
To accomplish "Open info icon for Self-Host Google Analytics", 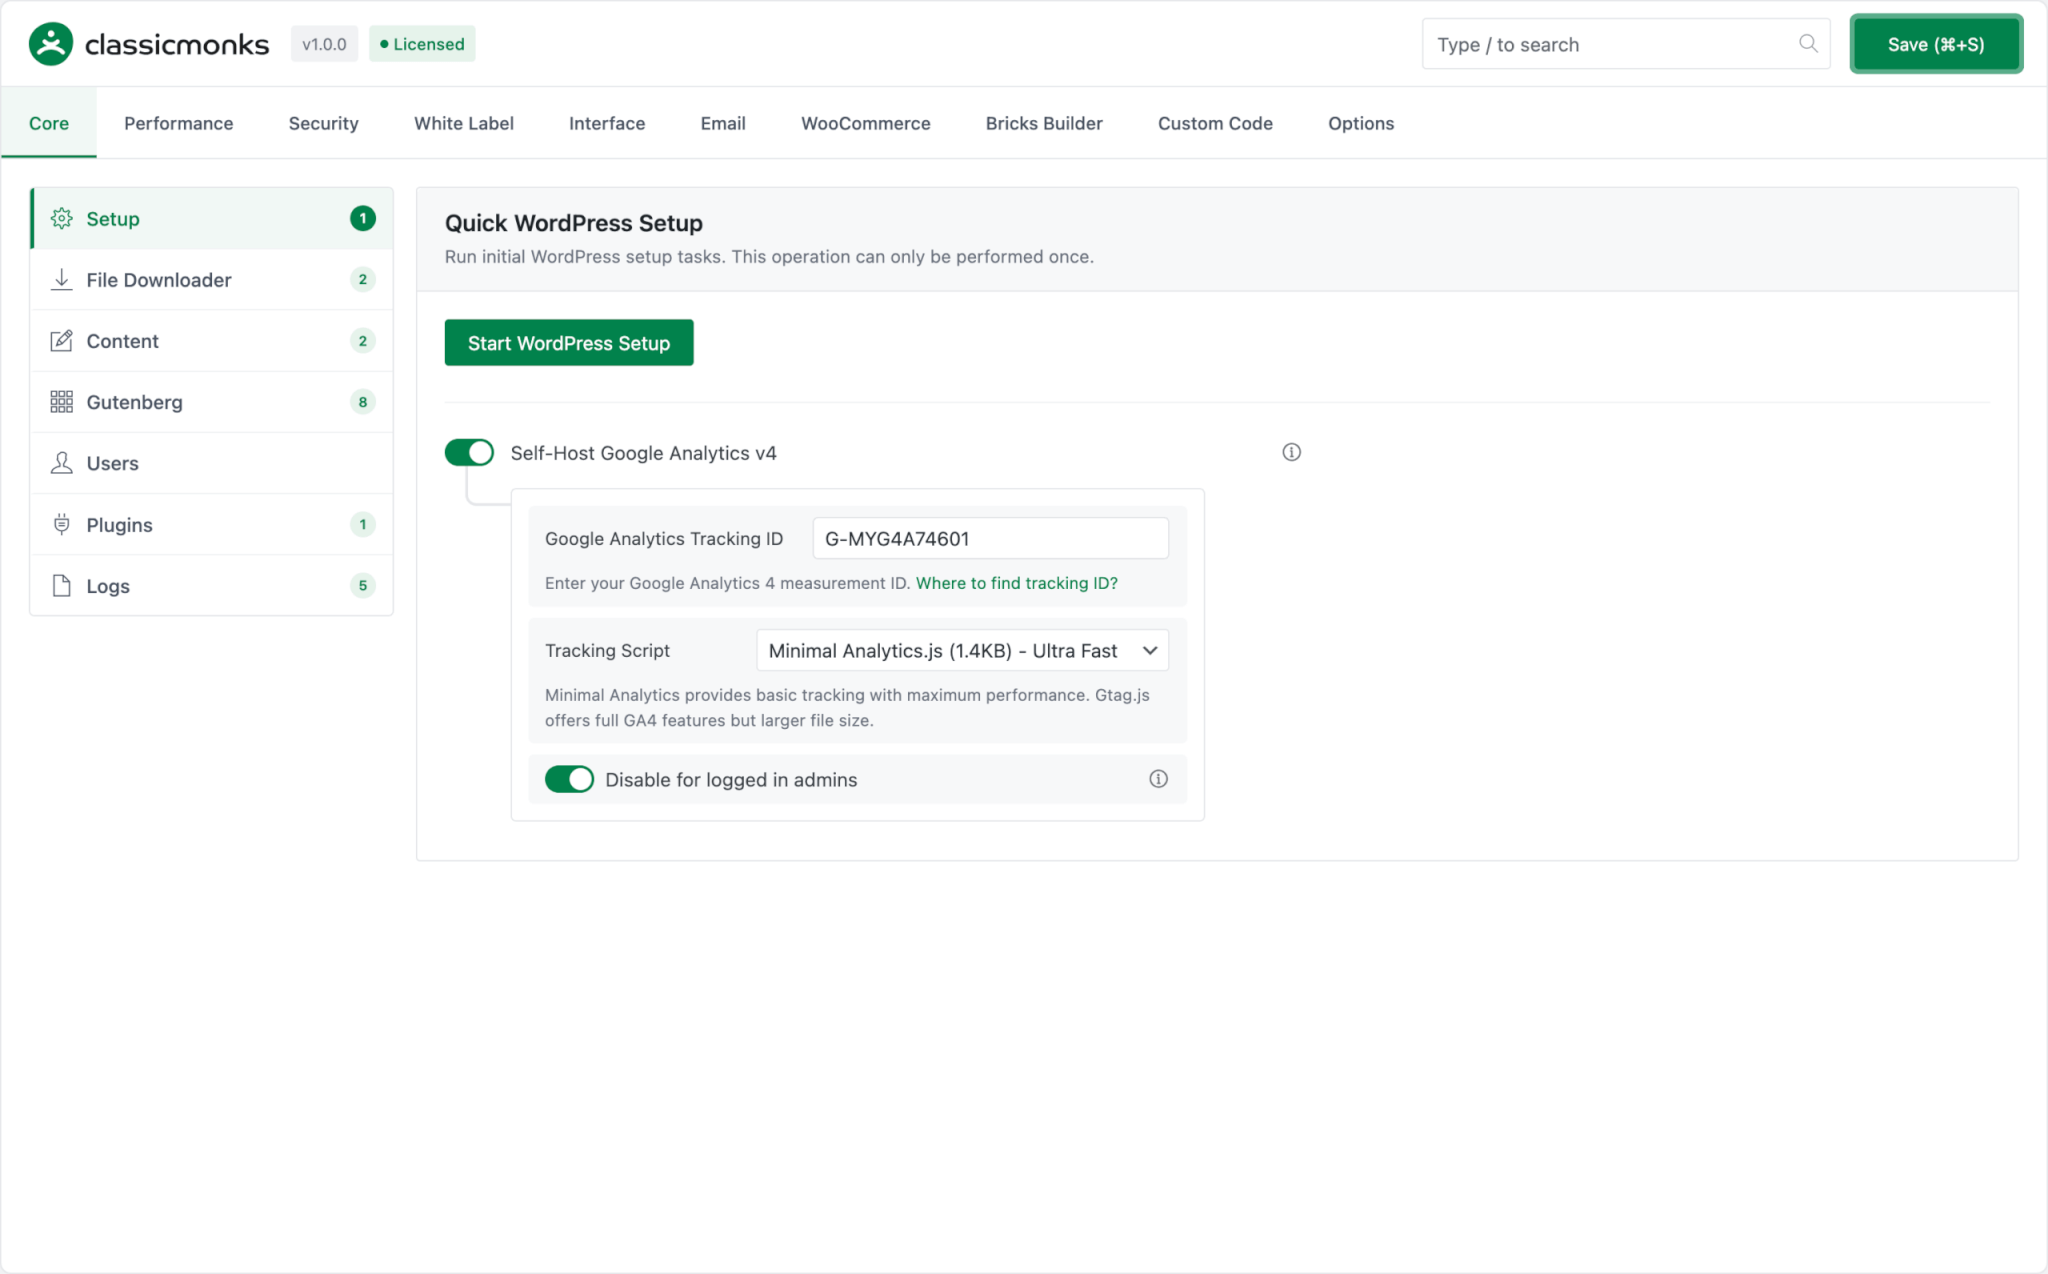I will [1291, 452].
